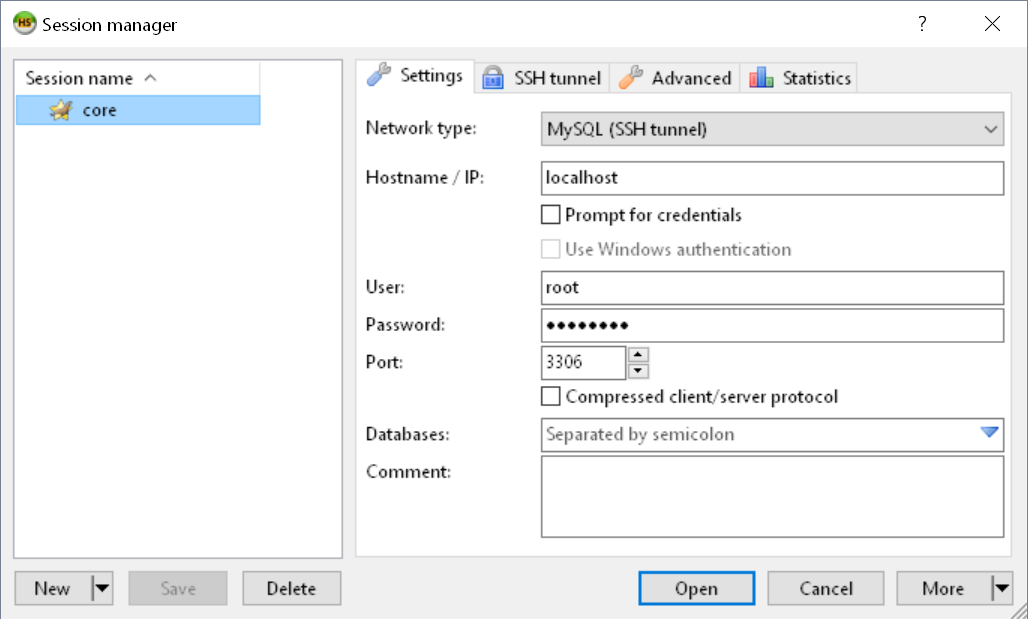Click the sort arrow in Session name header

coord(150,78)
